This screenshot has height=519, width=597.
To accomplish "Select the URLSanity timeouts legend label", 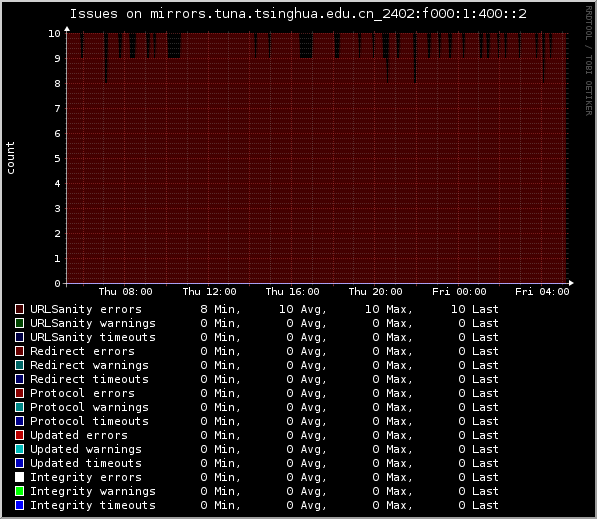I will (93, 337).
